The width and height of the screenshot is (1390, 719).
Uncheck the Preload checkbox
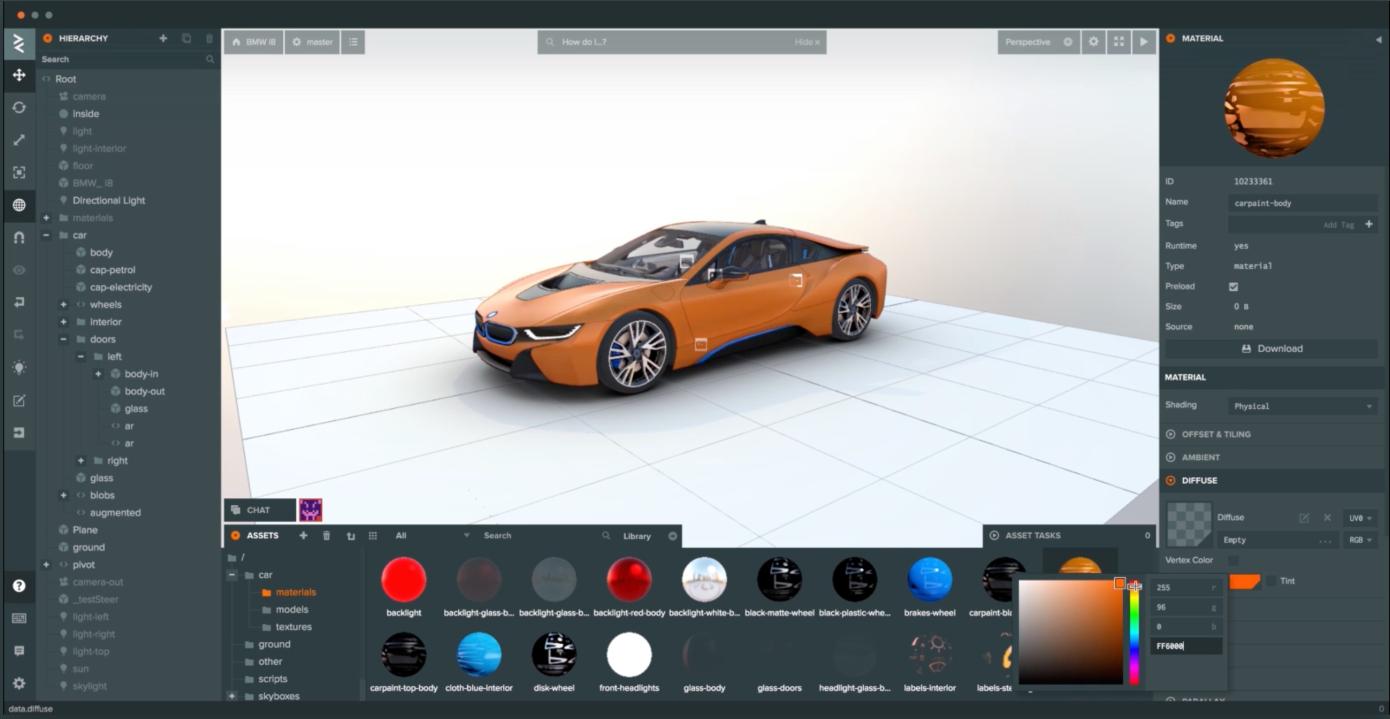(x=1233, y=287)
